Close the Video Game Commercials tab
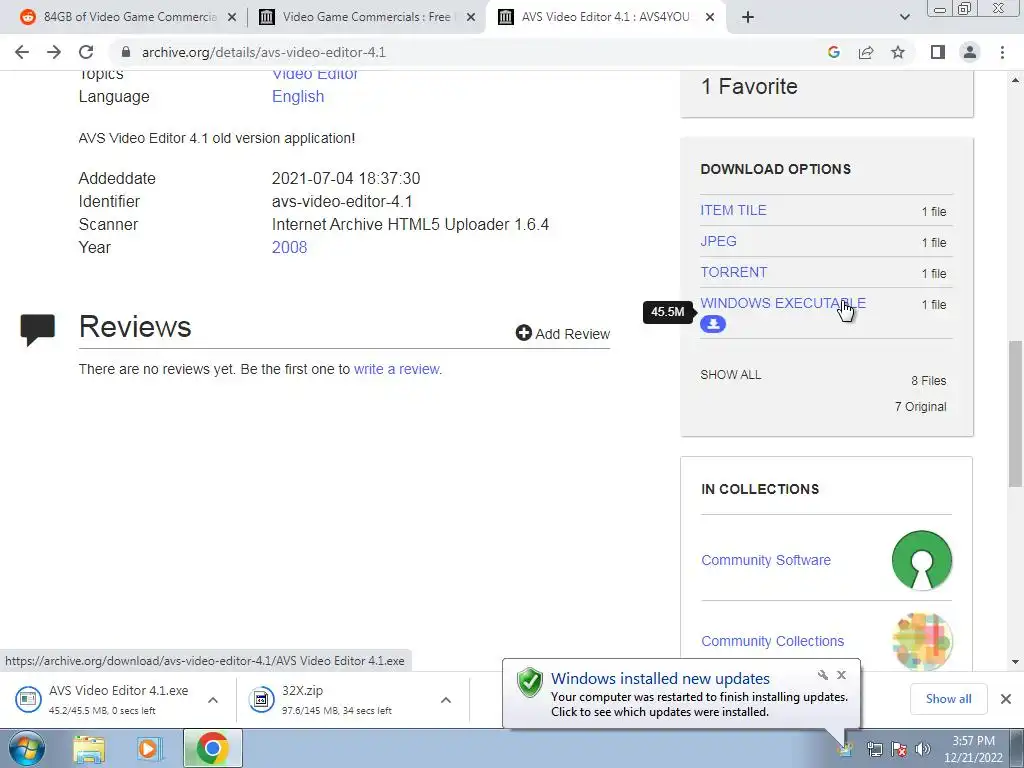This screenshot has width=1024, height=768. (x=471, y=18)
